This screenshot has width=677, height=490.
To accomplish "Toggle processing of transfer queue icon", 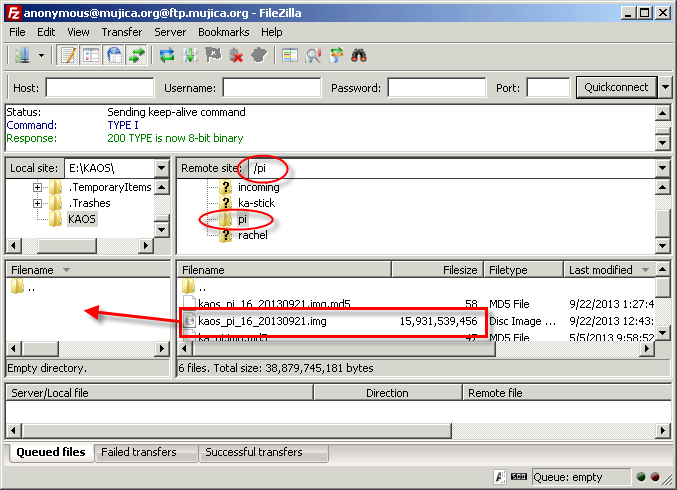I will [x=190, y=56].
